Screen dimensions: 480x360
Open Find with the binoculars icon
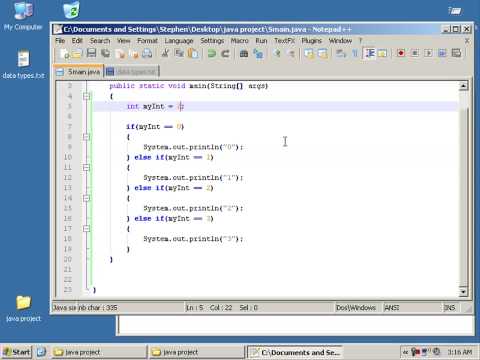click(x=244, y=53)
